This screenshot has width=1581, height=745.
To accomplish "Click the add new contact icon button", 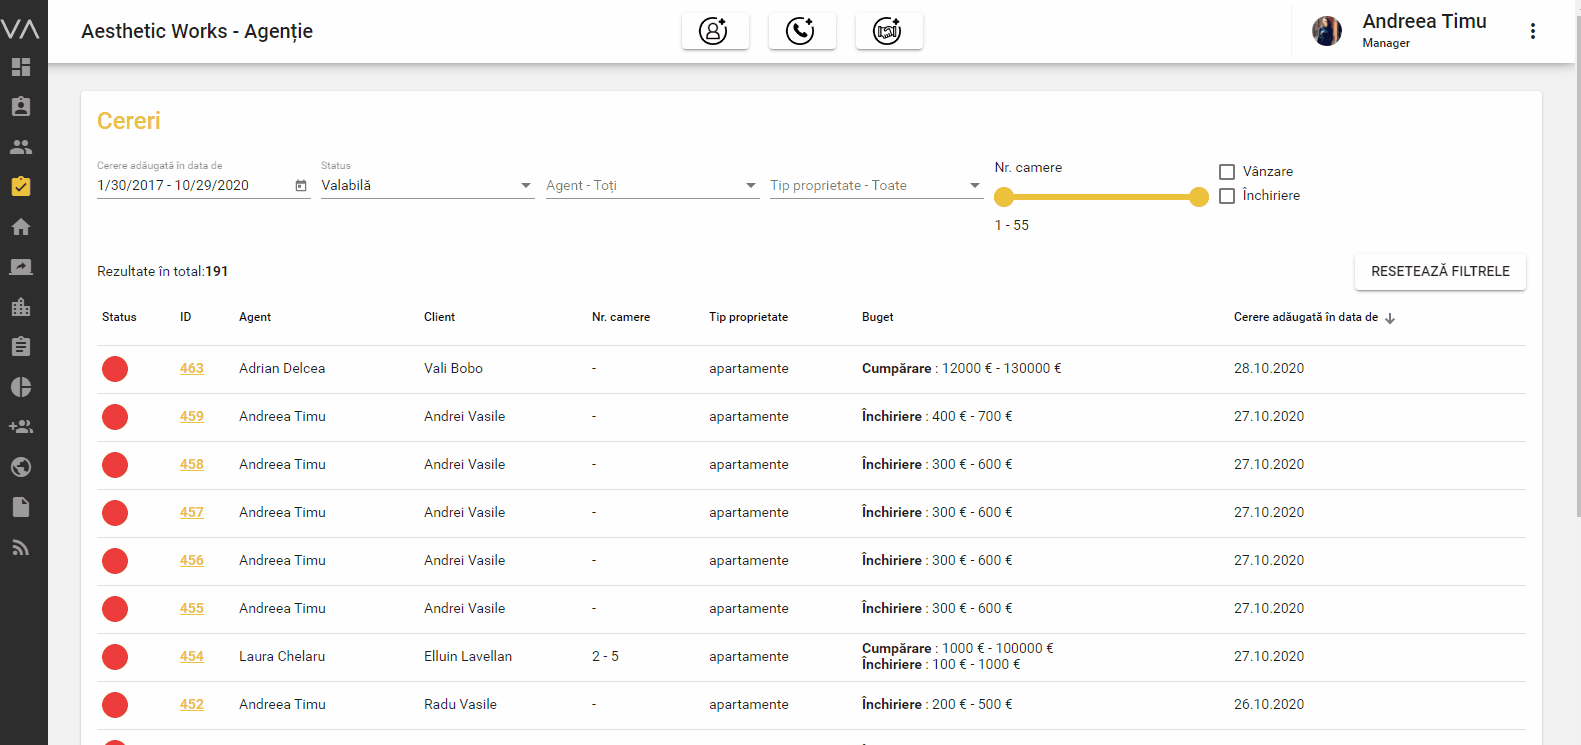I will 714,31.
